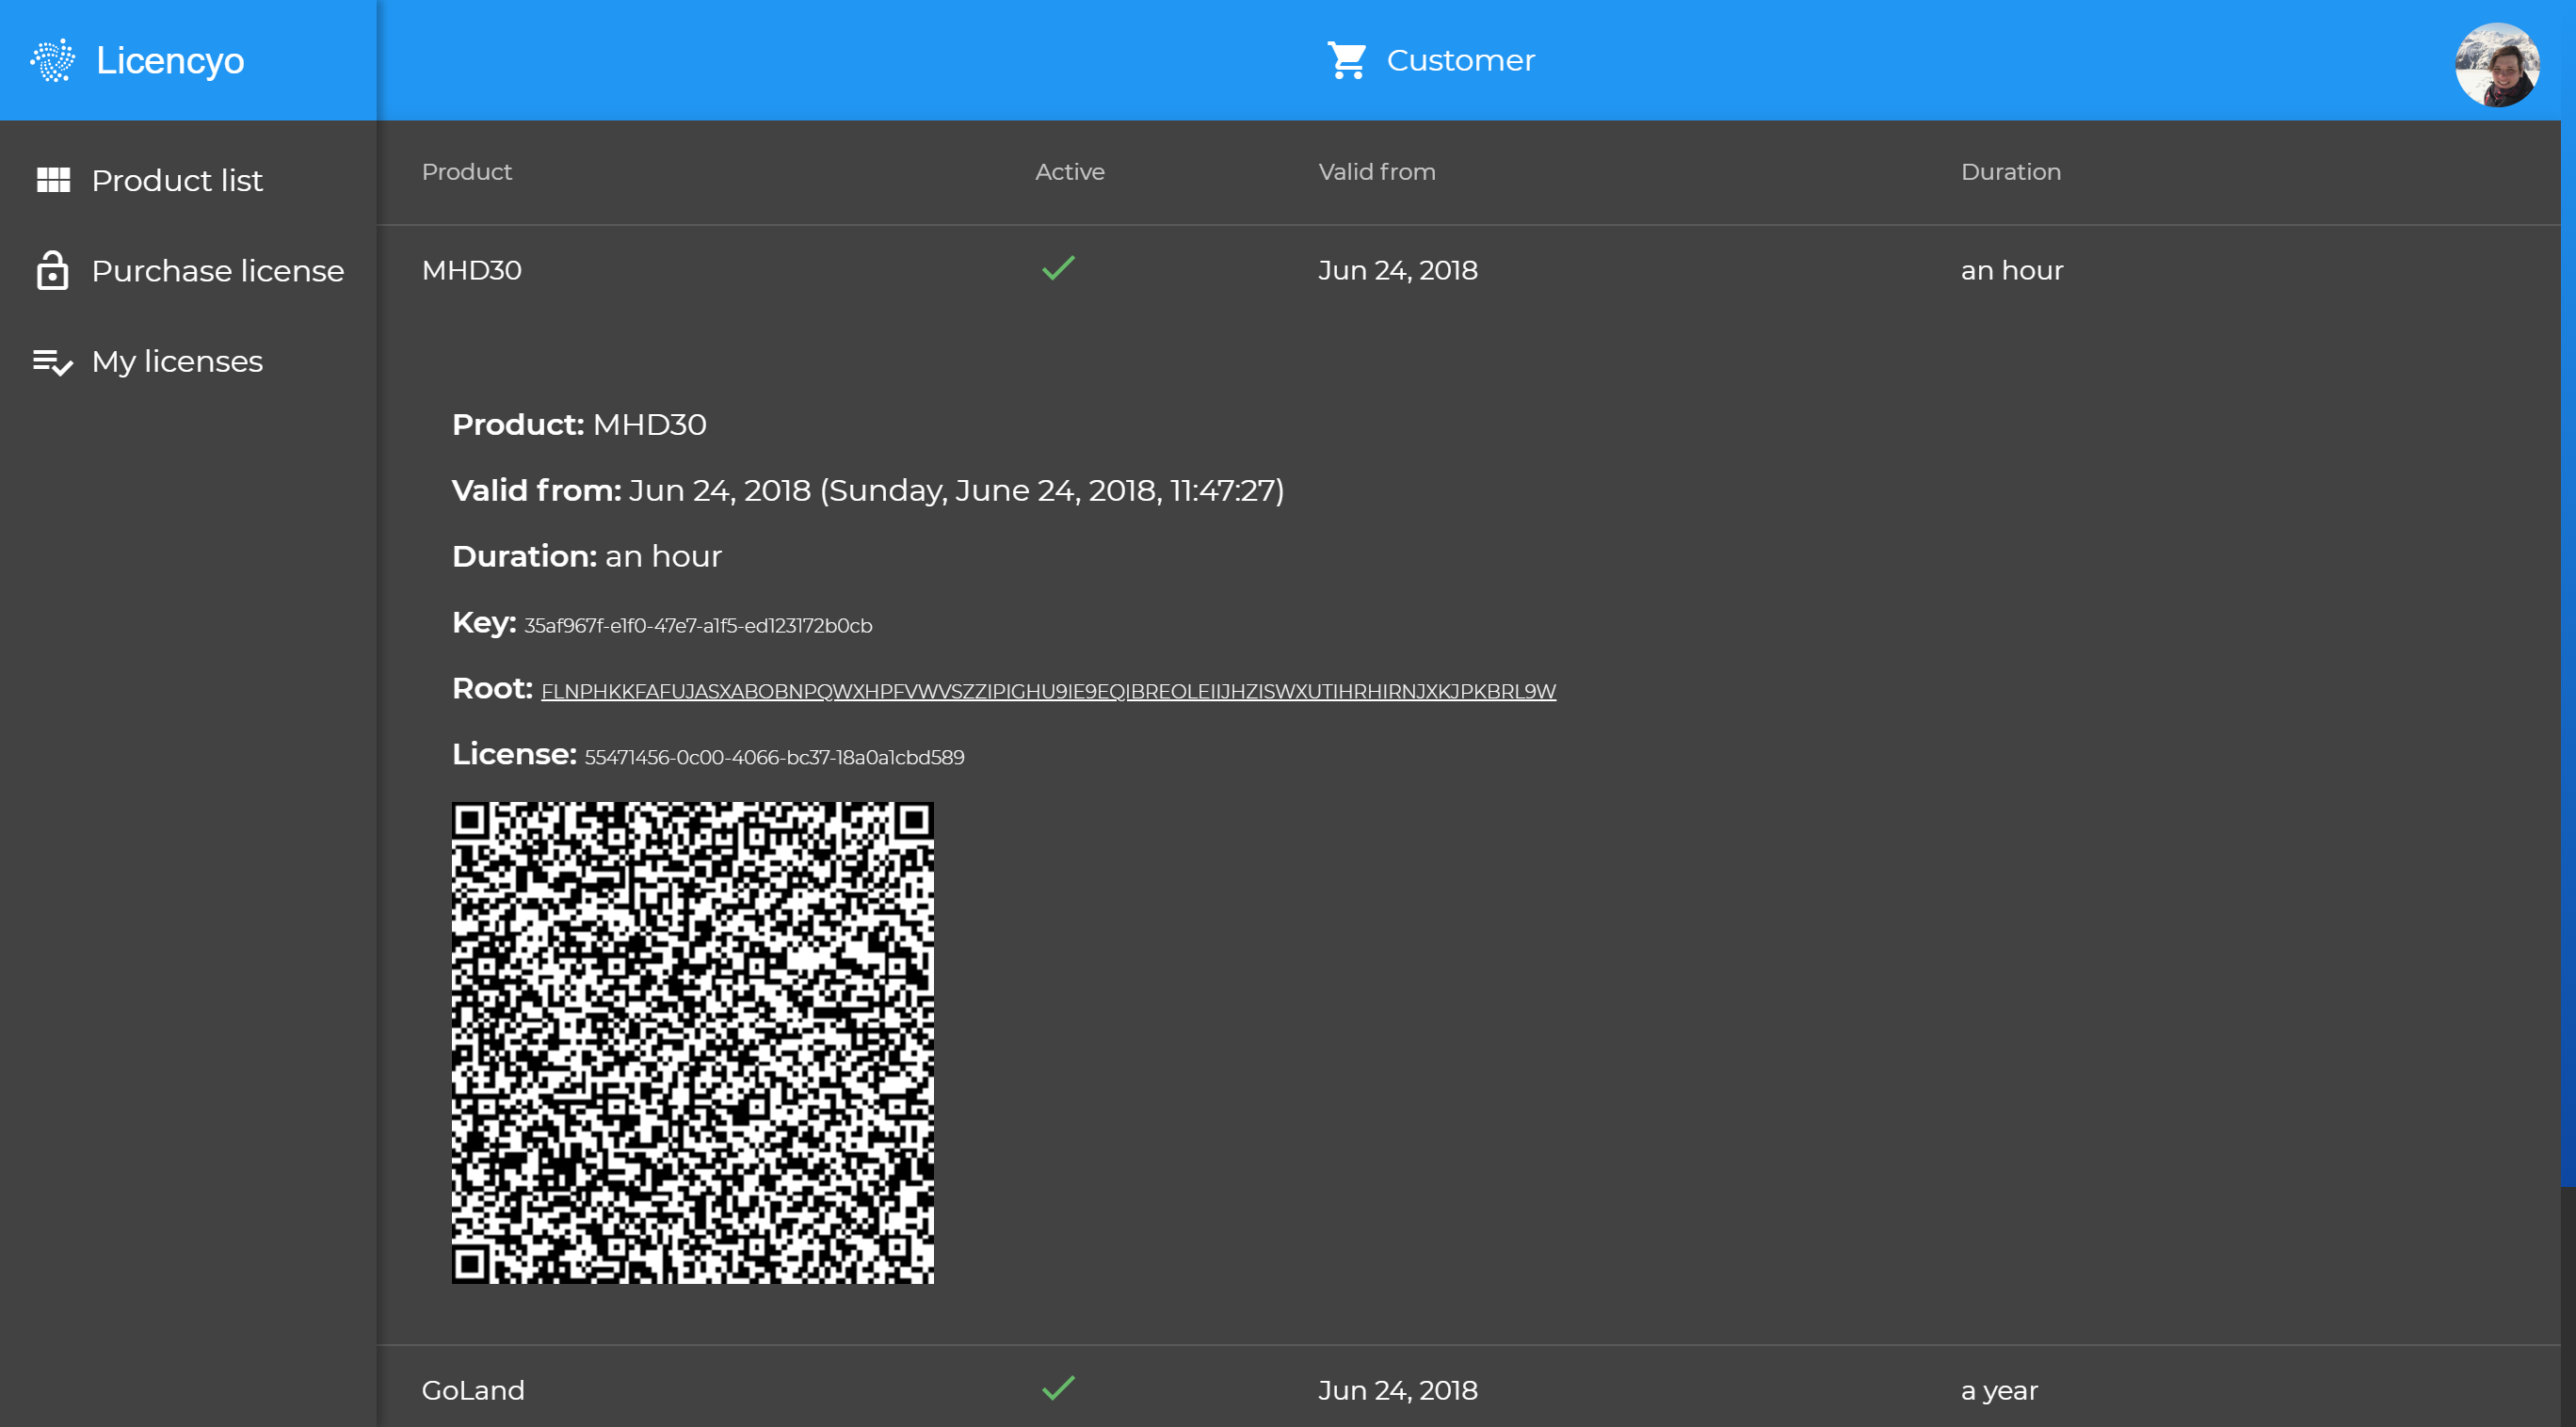Click the Product list grid icon

(53, 180)
